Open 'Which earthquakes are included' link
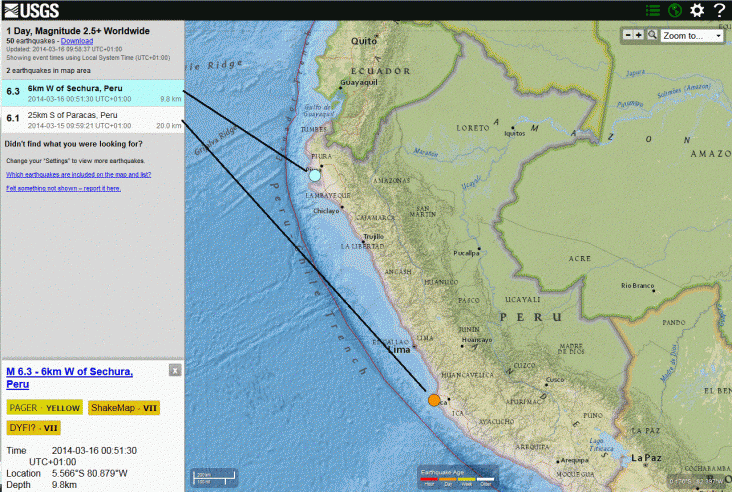The image size is (732, 492). click(x=78, y=174)
